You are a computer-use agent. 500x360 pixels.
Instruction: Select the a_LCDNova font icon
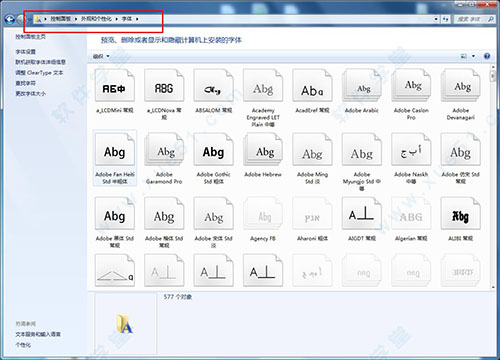164,85
